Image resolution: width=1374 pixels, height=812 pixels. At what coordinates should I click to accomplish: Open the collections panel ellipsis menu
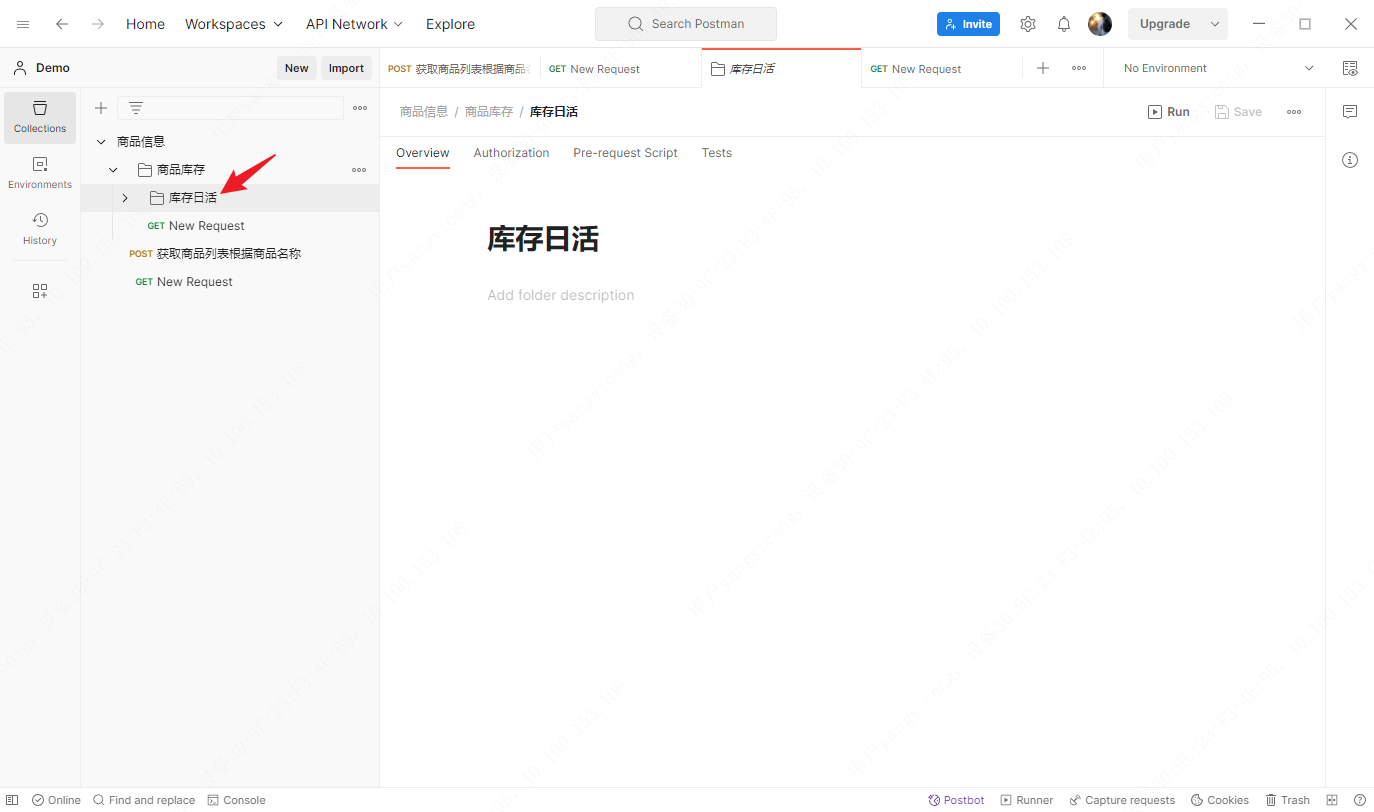coord(360,108)
